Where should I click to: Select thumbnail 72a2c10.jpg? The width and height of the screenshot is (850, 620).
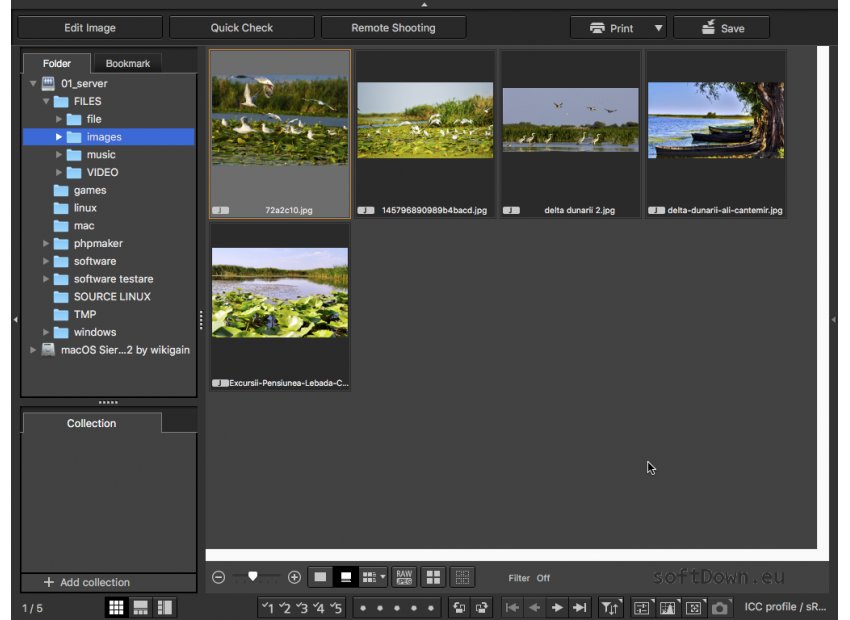[280, 134]
